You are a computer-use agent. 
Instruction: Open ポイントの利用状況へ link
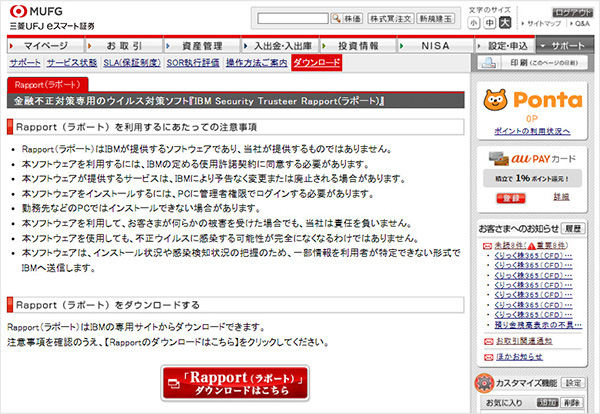click(532, 131)
